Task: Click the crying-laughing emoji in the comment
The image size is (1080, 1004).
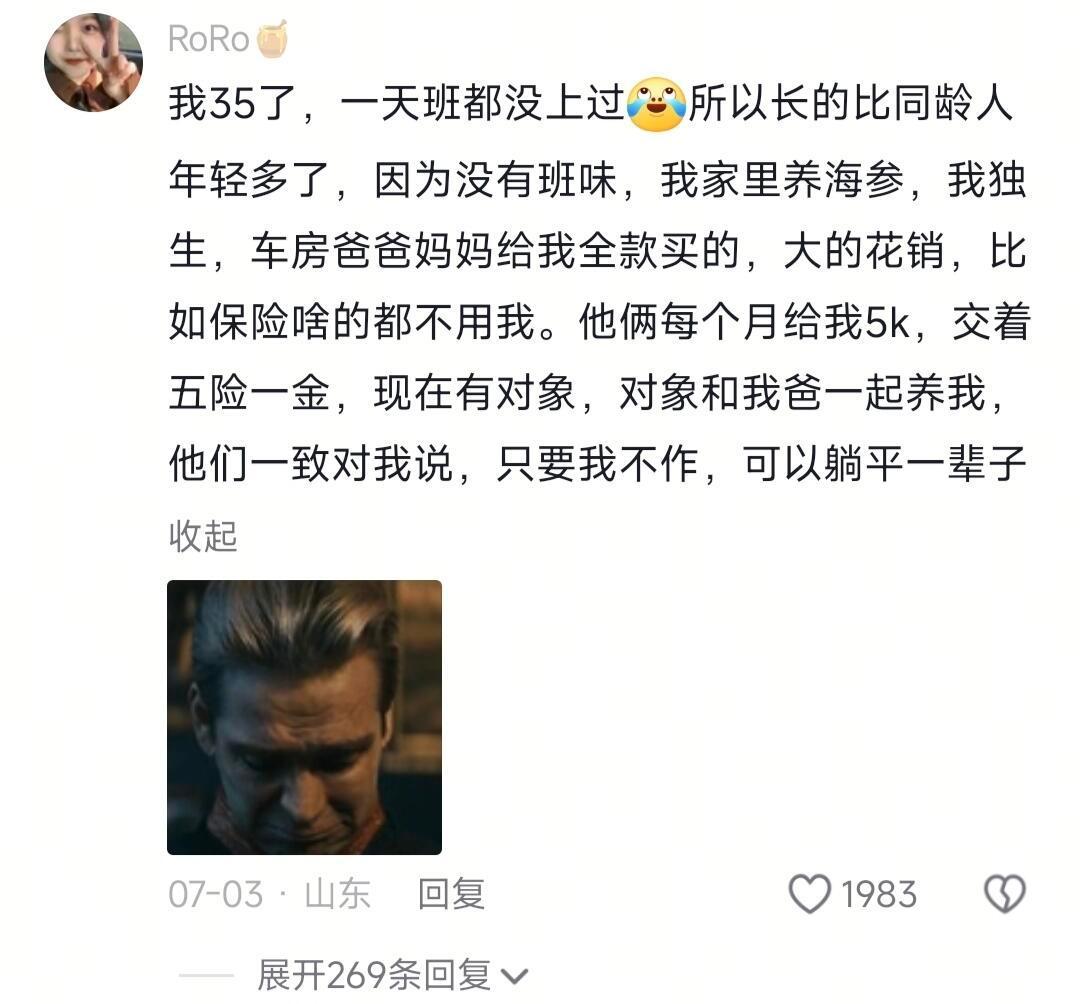Action: (656, 104)
